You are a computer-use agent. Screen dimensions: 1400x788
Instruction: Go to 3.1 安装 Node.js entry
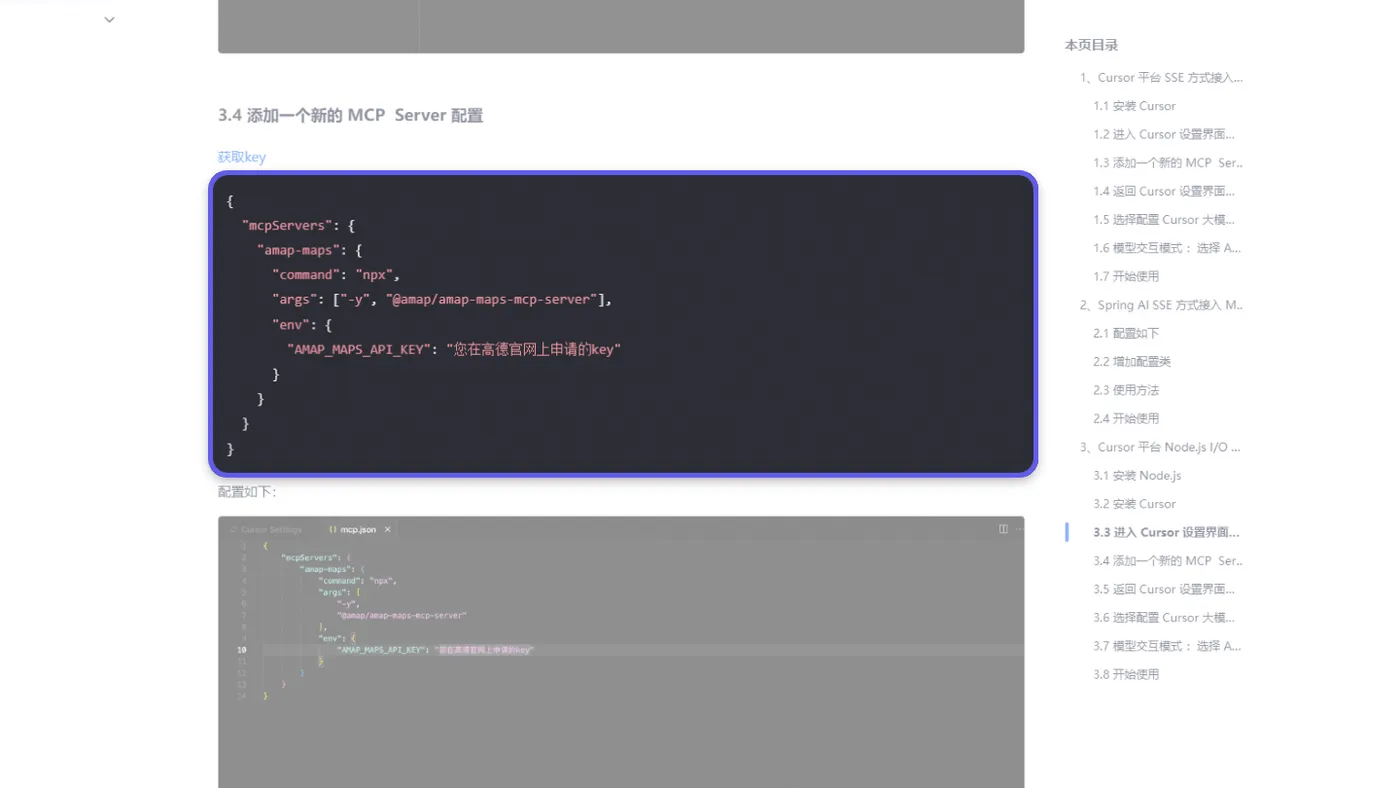(1137, 475)
